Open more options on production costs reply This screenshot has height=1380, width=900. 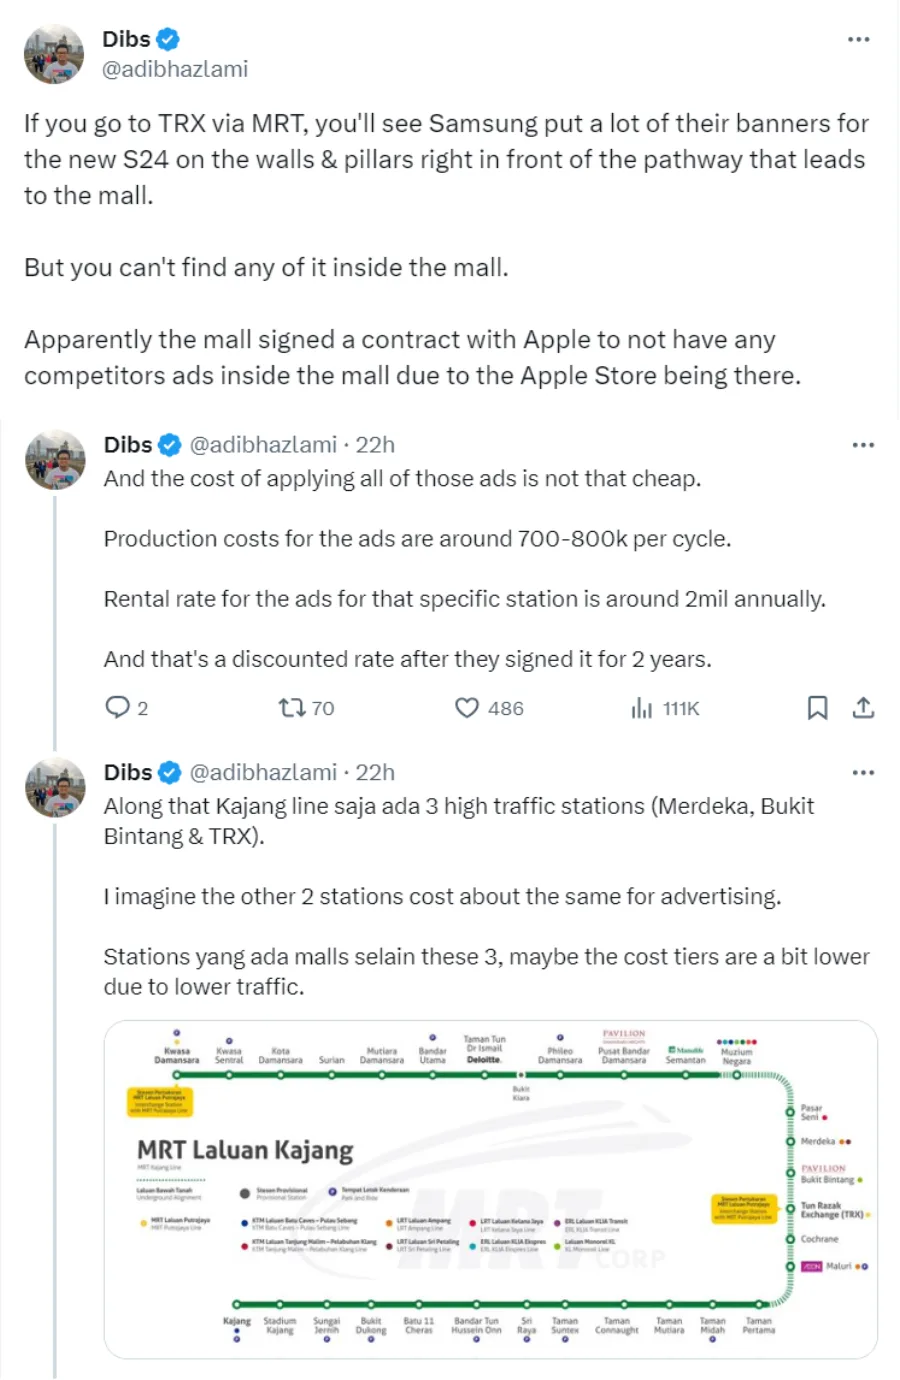(863, 445)
